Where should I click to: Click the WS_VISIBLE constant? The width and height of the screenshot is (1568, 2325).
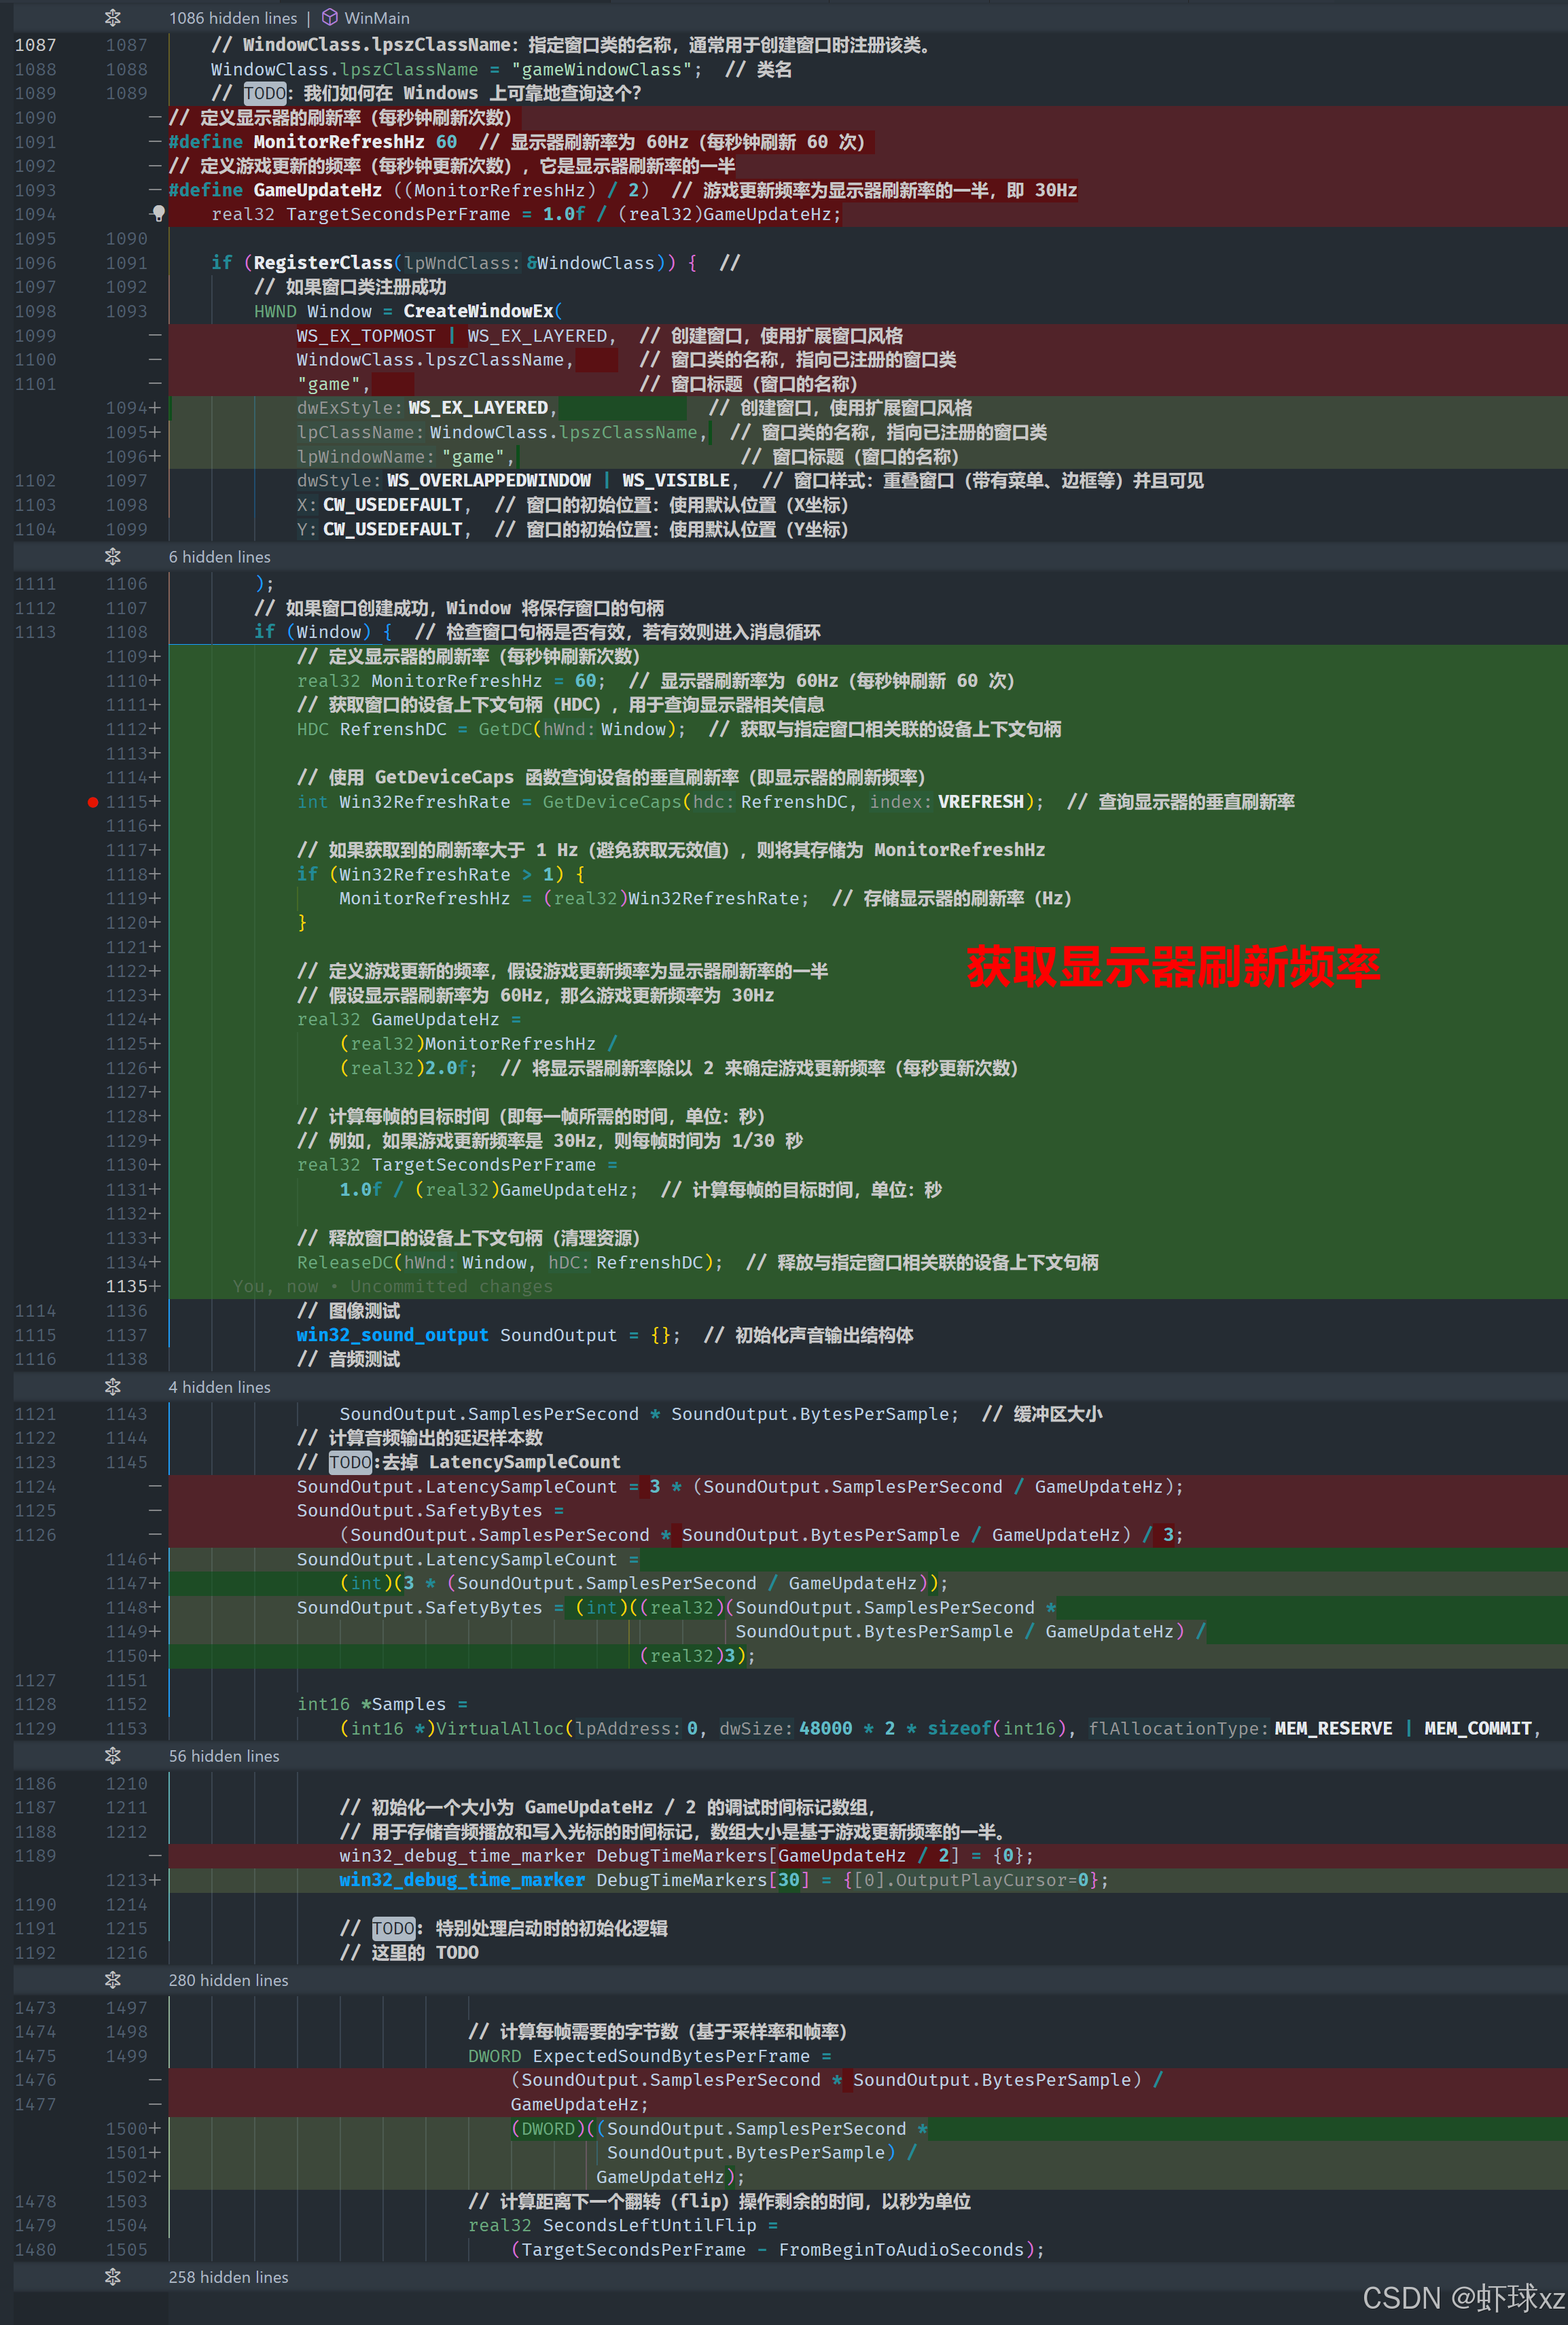coord(676,481)
